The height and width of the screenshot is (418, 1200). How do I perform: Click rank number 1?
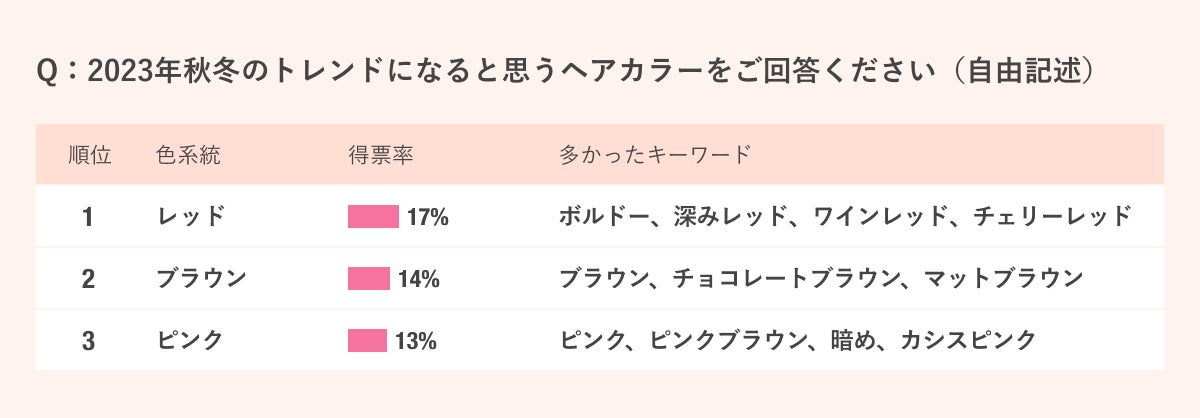(88, 217)
